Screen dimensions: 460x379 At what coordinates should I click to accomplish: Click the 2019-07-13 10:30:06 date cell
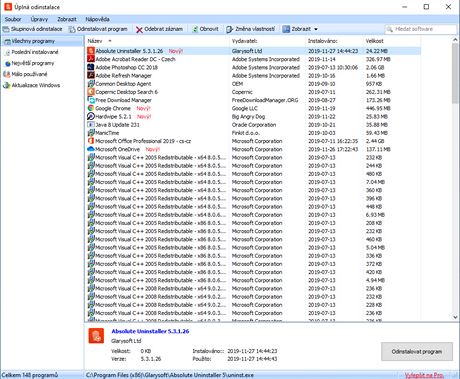pos(333,67)
